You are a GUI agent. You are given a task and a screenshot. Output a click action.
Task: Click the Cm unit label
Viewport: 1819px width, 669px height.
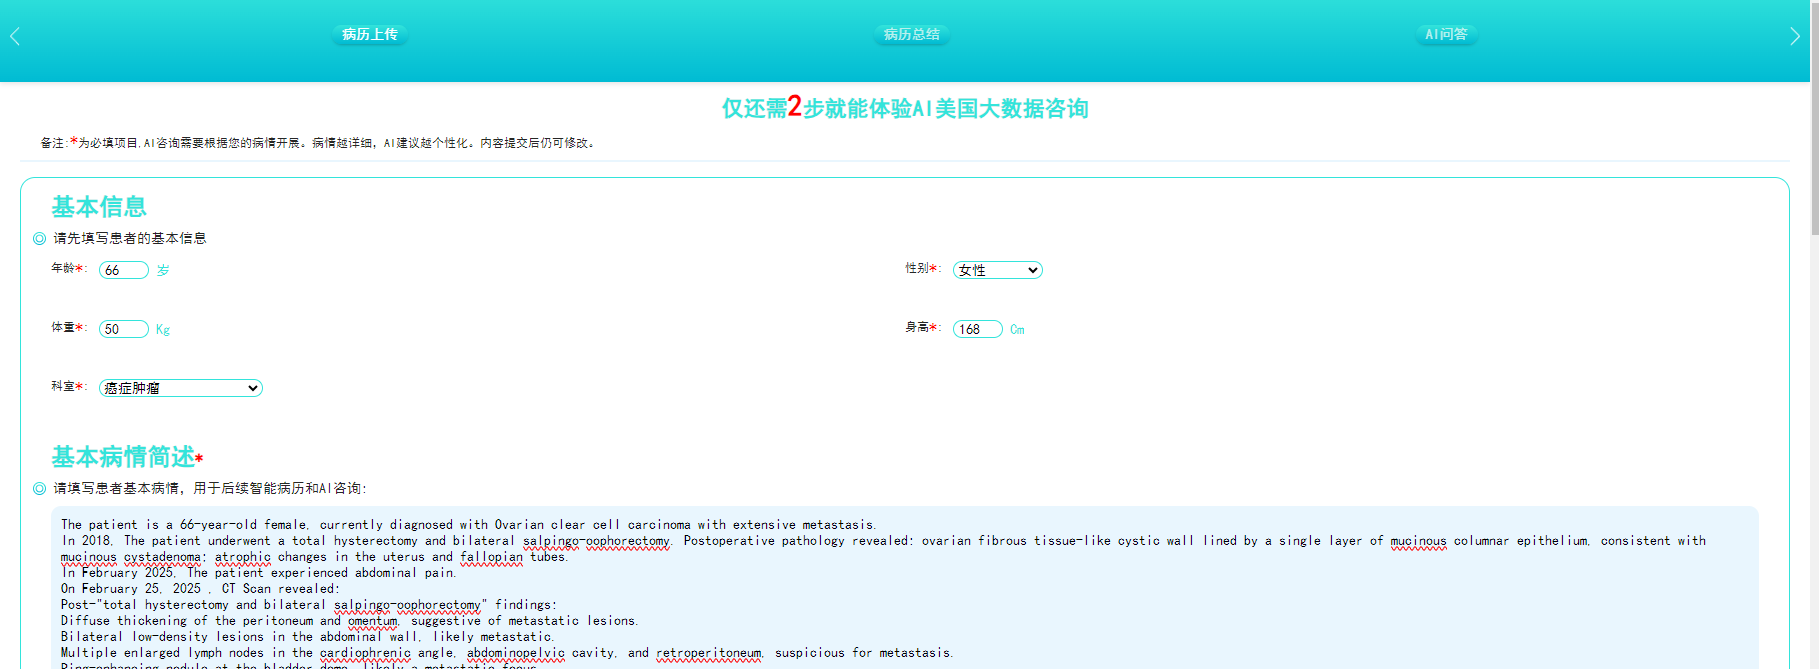[1017, 329]
